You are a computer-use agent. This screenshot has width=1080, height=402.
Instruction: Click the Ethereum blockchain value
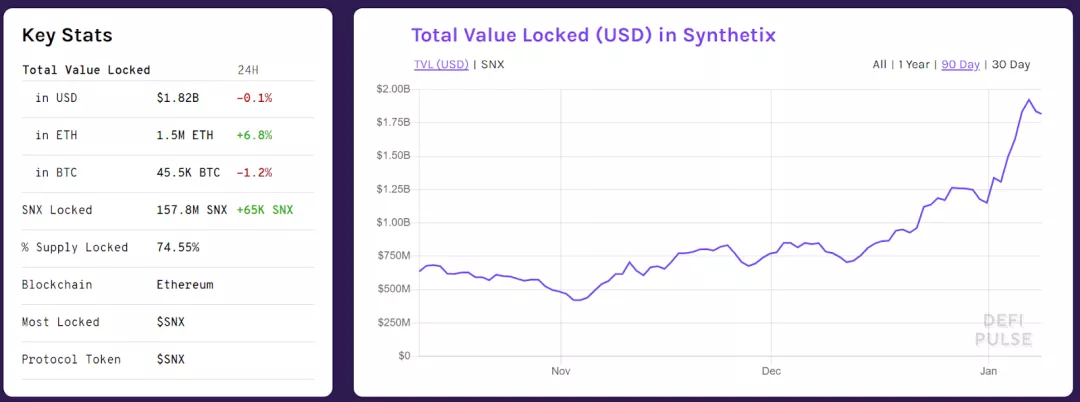[x=185, y=284]
